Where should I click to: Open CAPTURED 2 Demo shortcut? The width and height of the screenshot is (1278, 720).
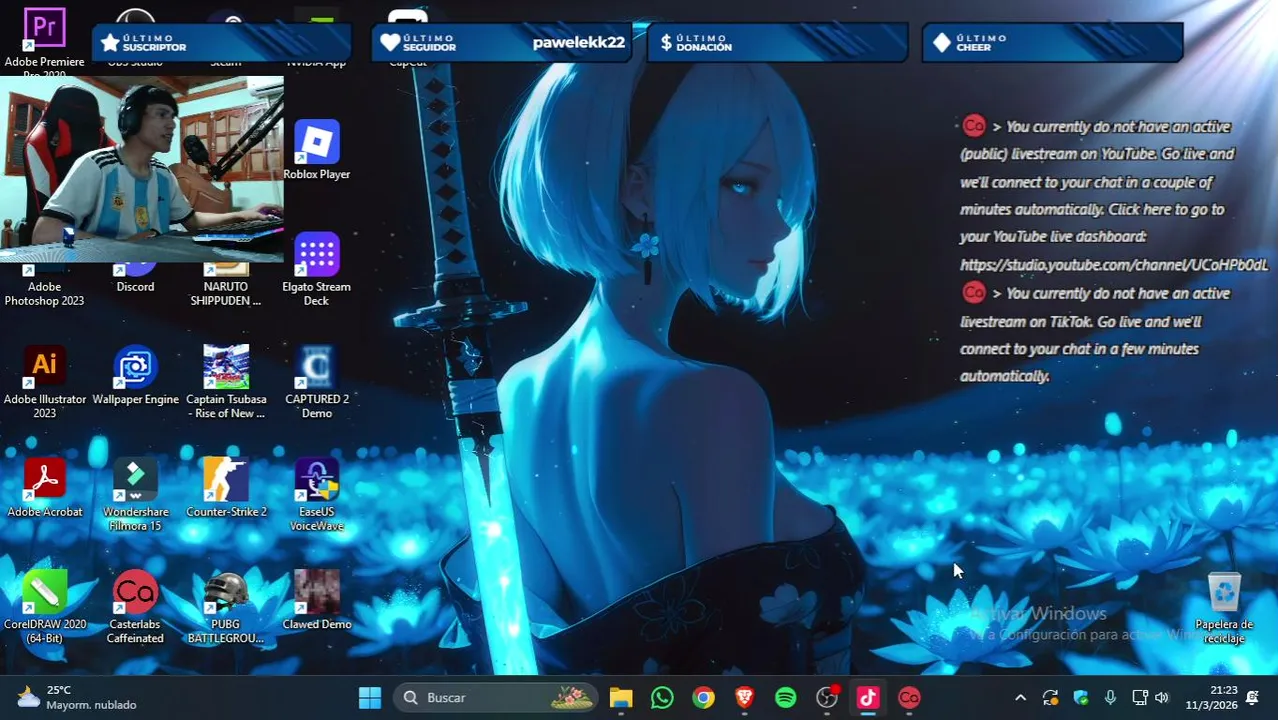pos(316,383)
